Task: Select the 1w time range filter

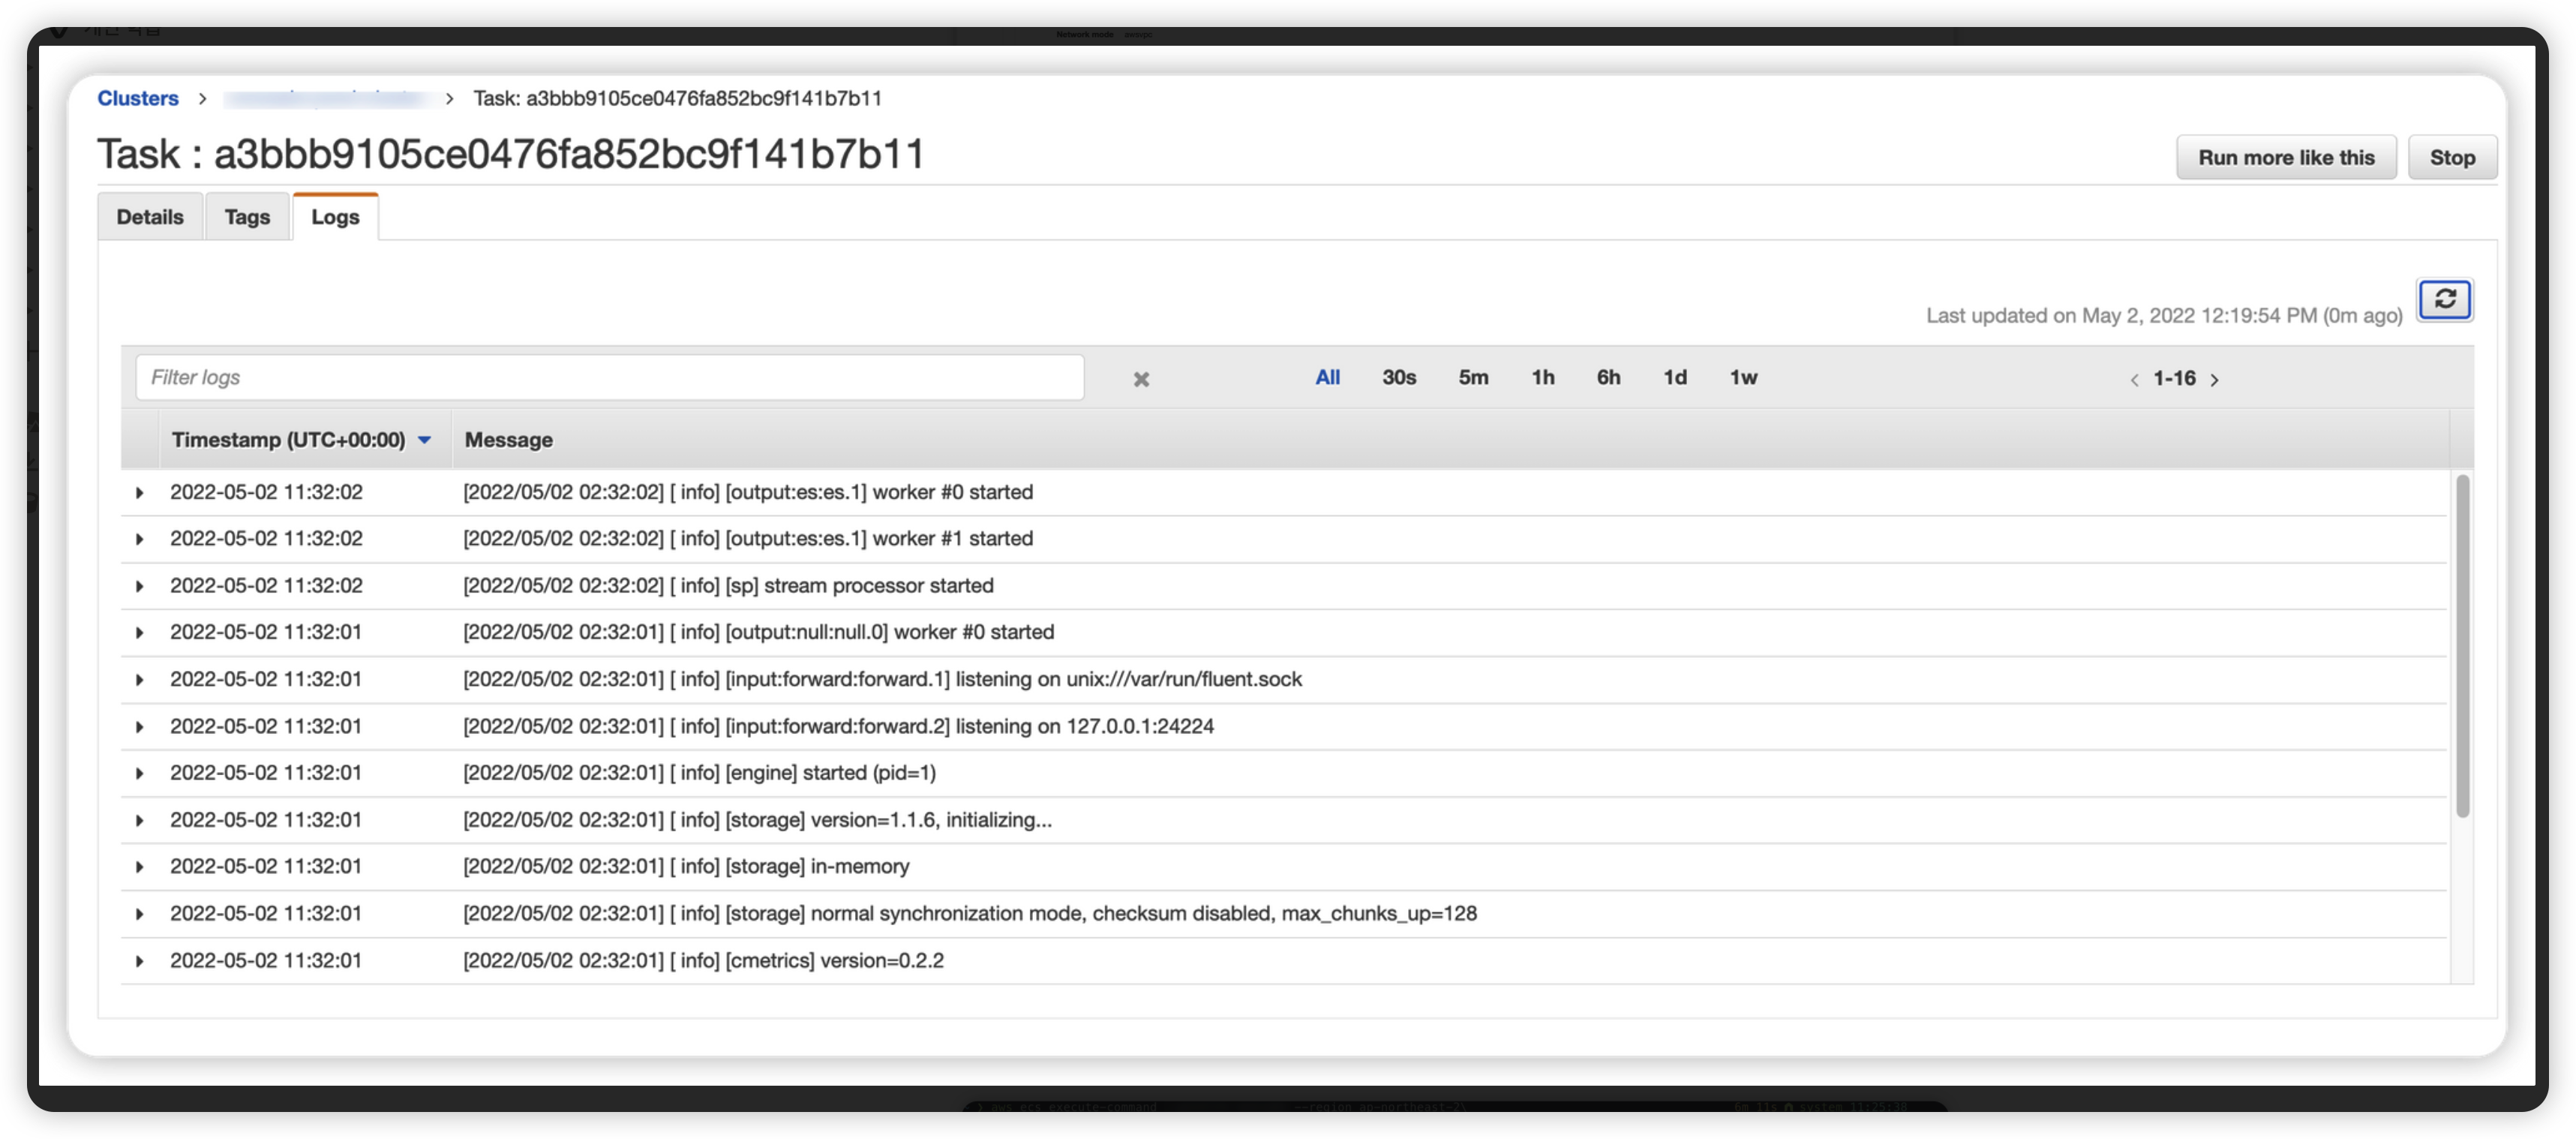Action: point(1742,377)
